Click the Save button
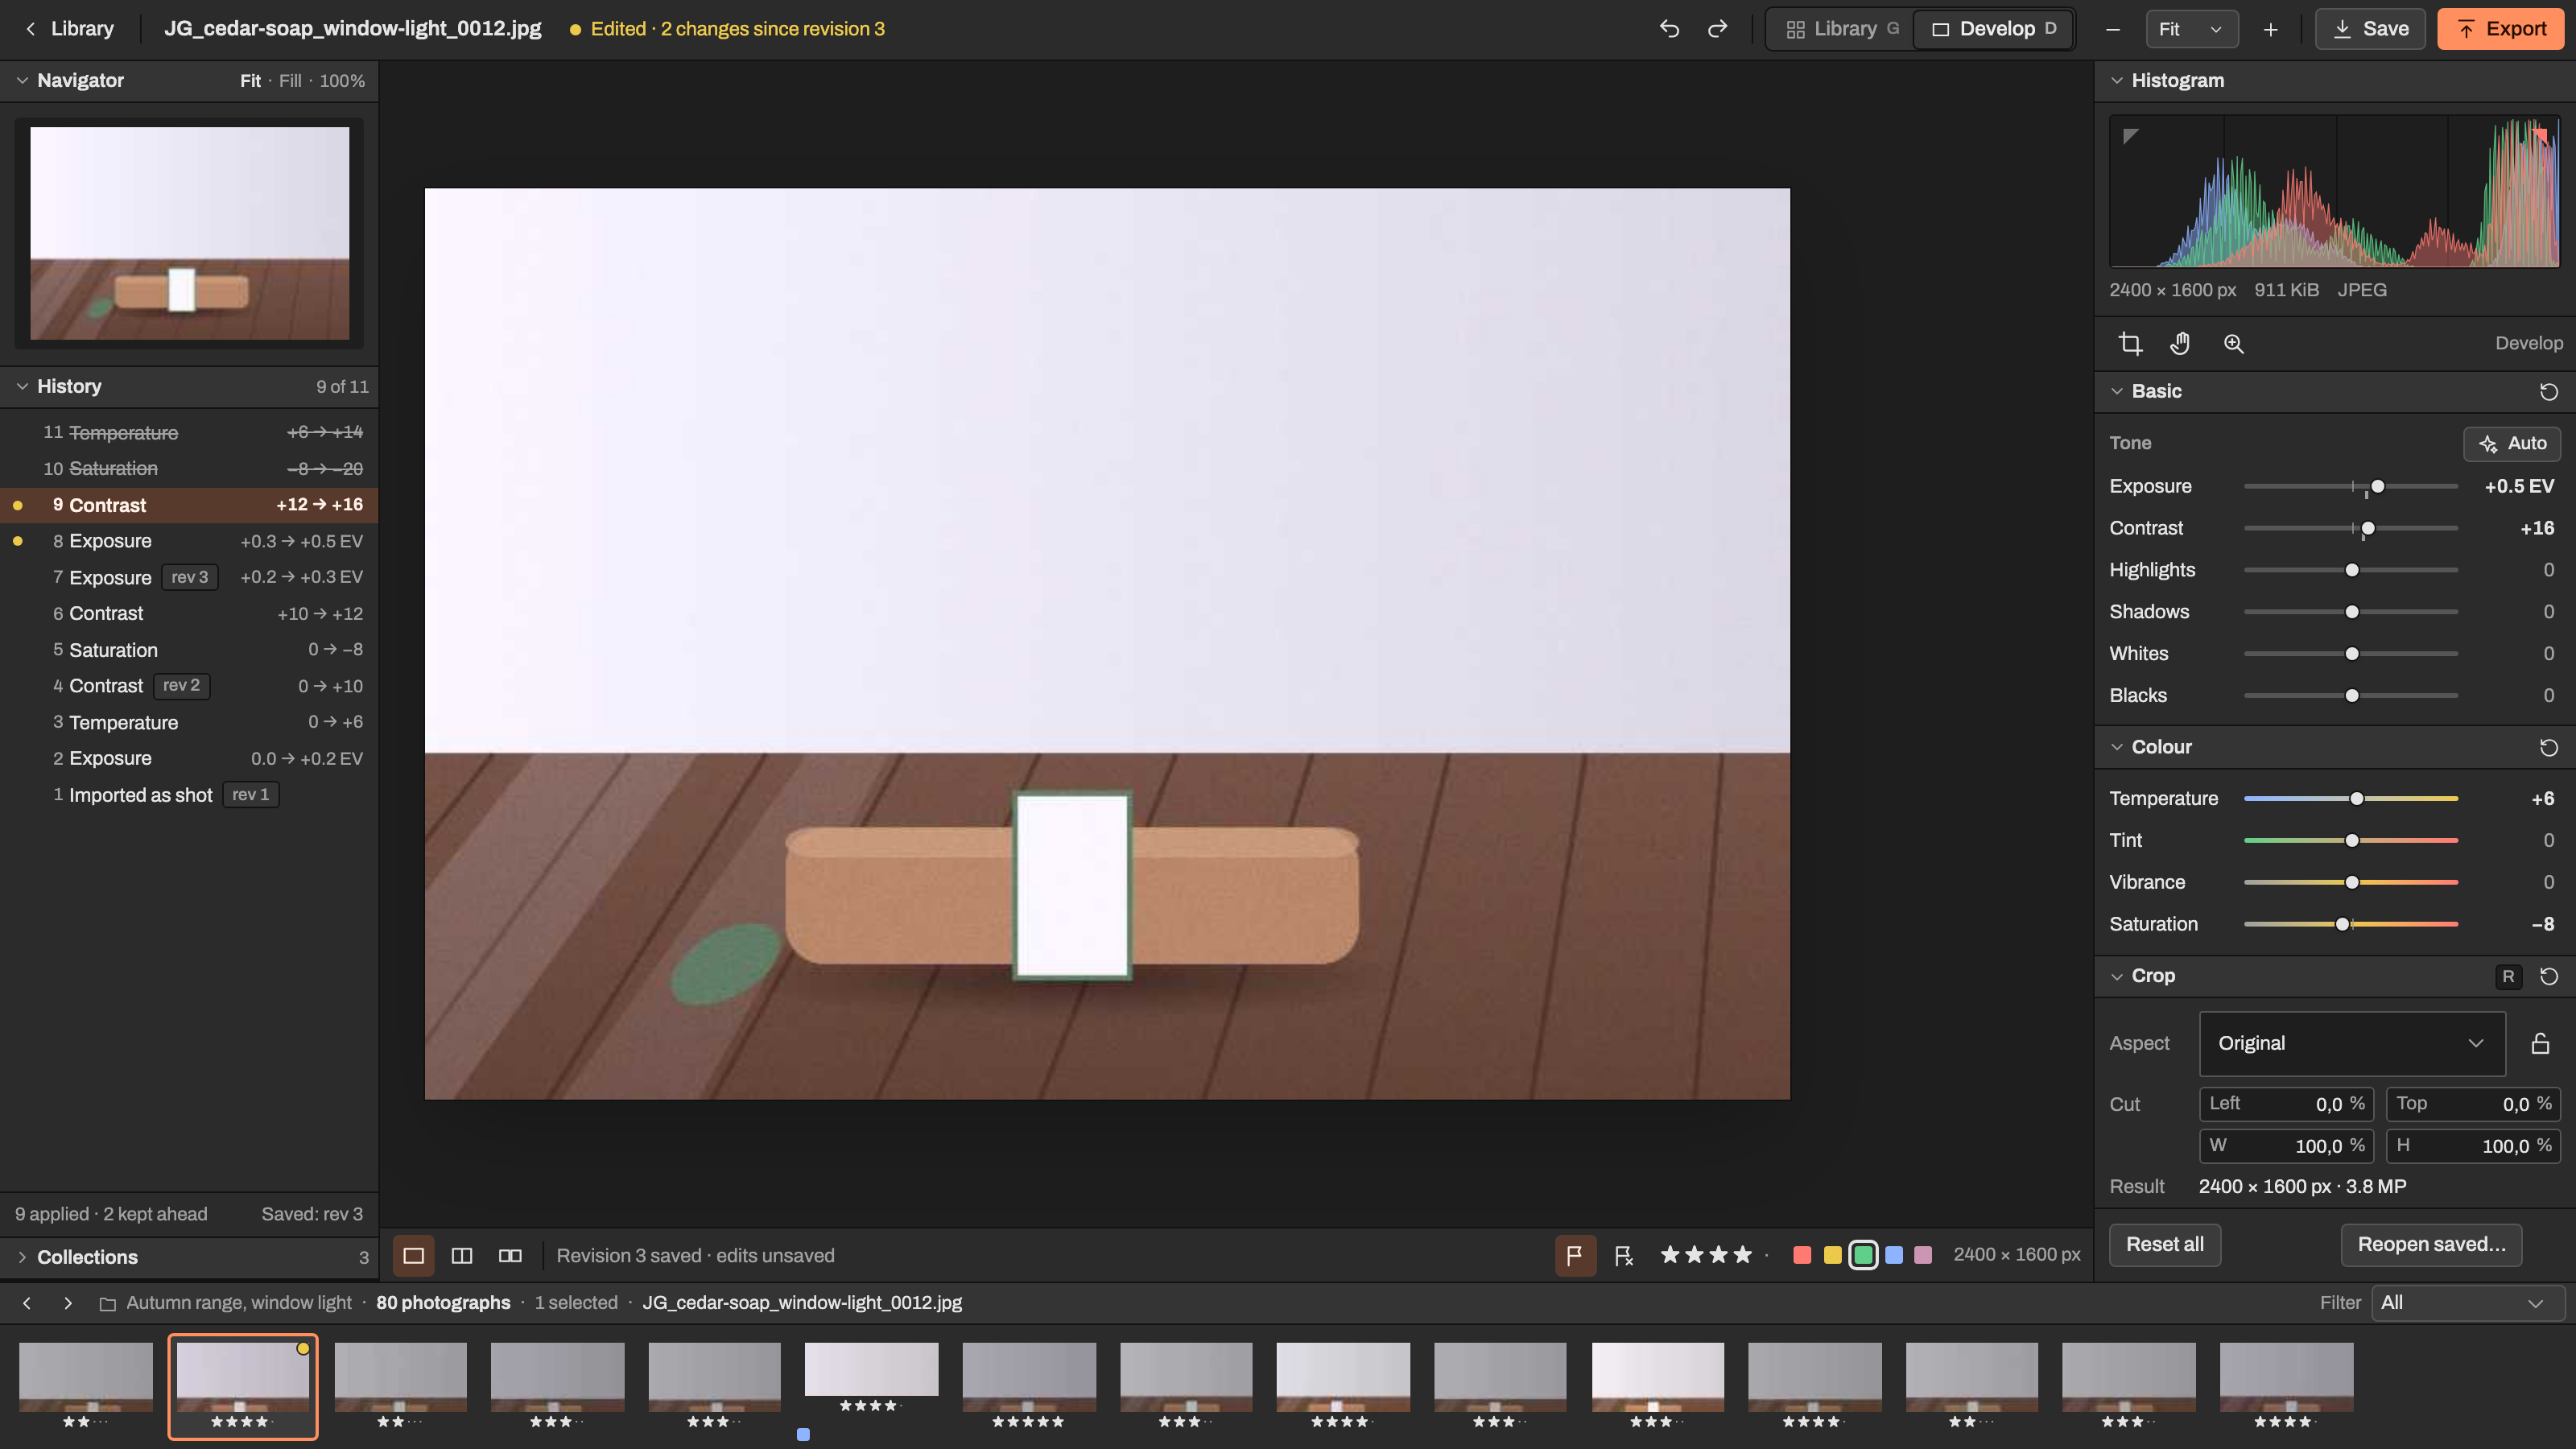The width and height of the screenshot is (2576, 1449). 2370,29
